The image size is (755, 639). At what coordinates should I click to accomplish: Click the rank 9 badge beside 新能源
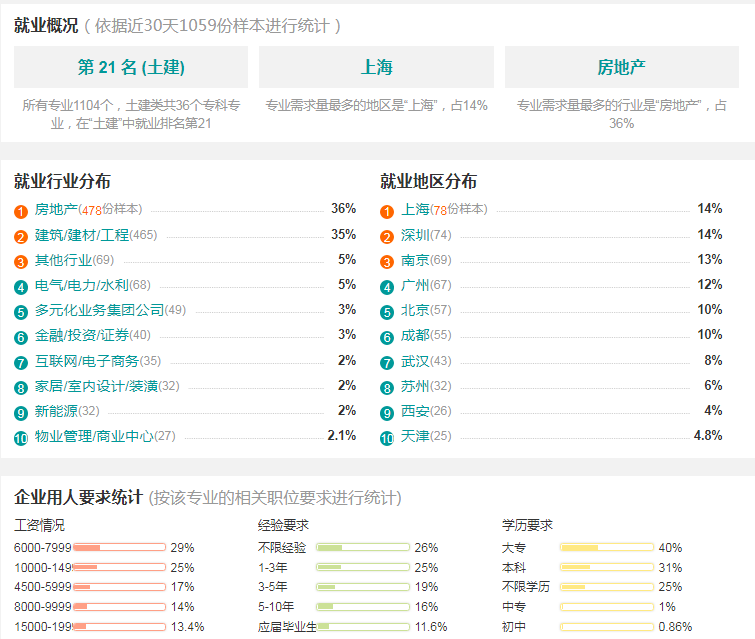tap(21, 413)
